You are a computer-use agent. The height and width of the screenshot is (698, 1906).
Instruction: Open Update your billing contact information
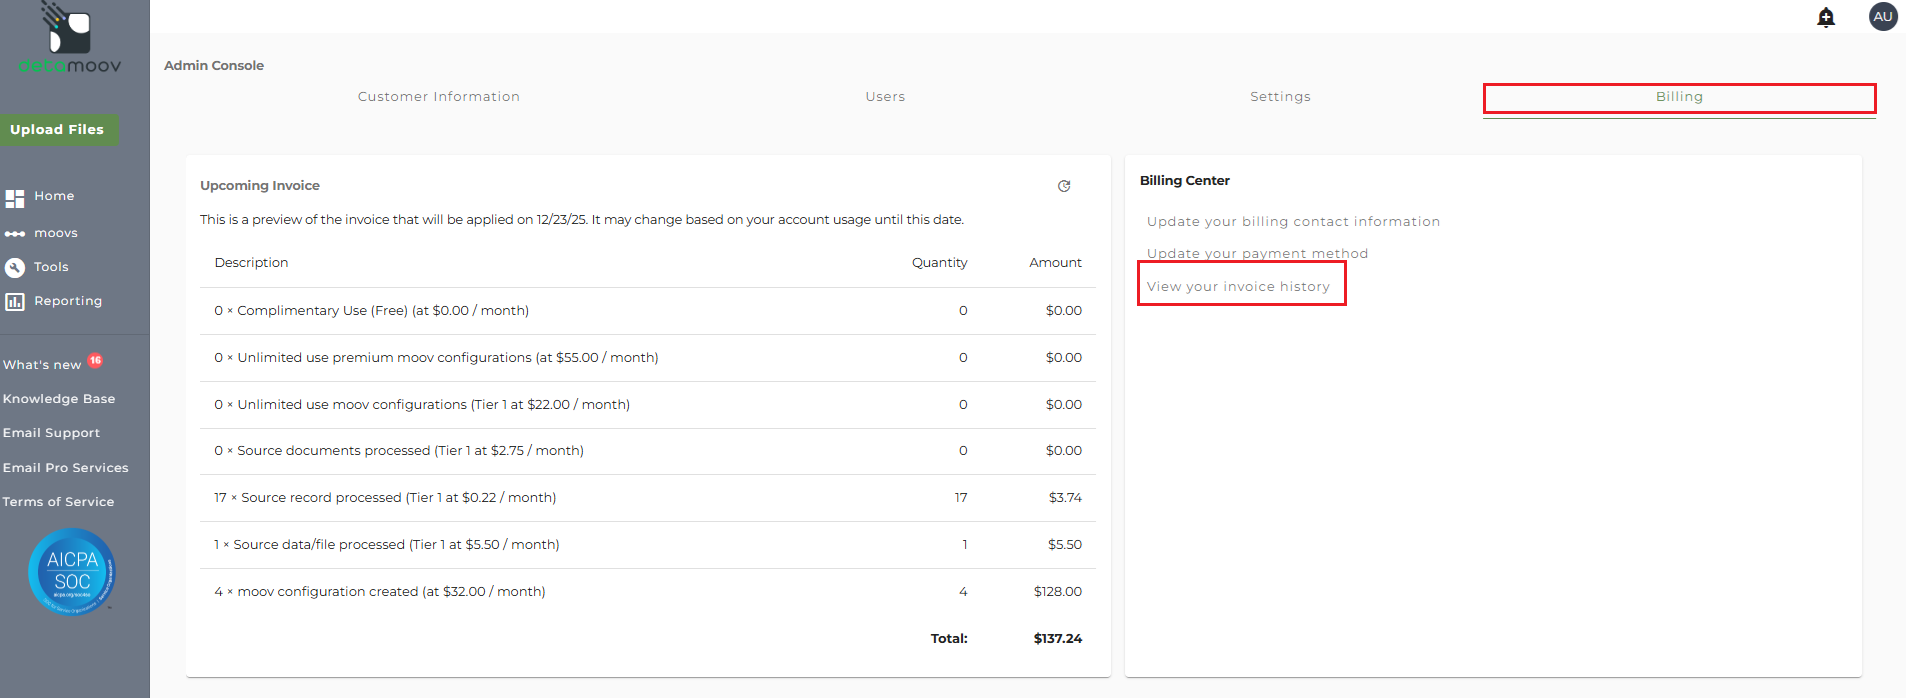[1293, 222]
